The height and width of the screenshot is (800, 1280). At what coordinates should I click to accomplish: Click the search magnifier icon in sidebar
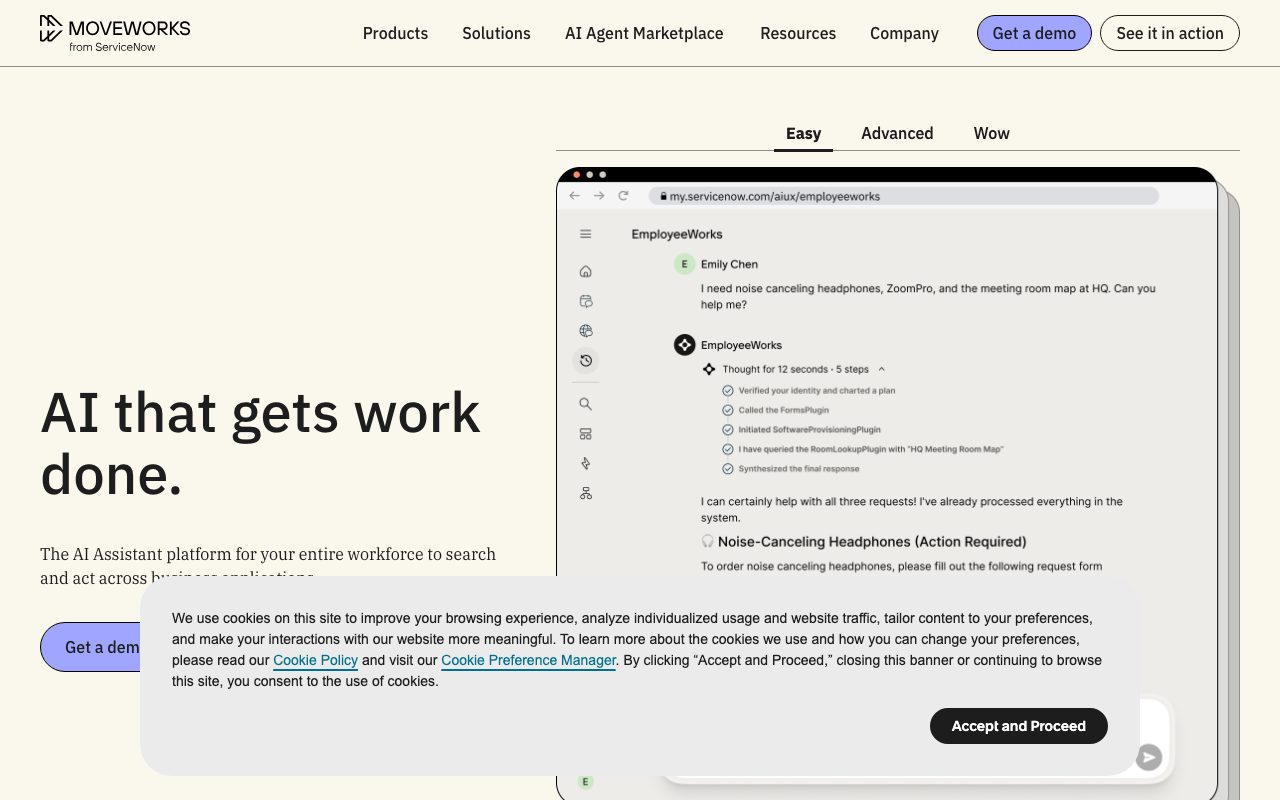(586, 404)
